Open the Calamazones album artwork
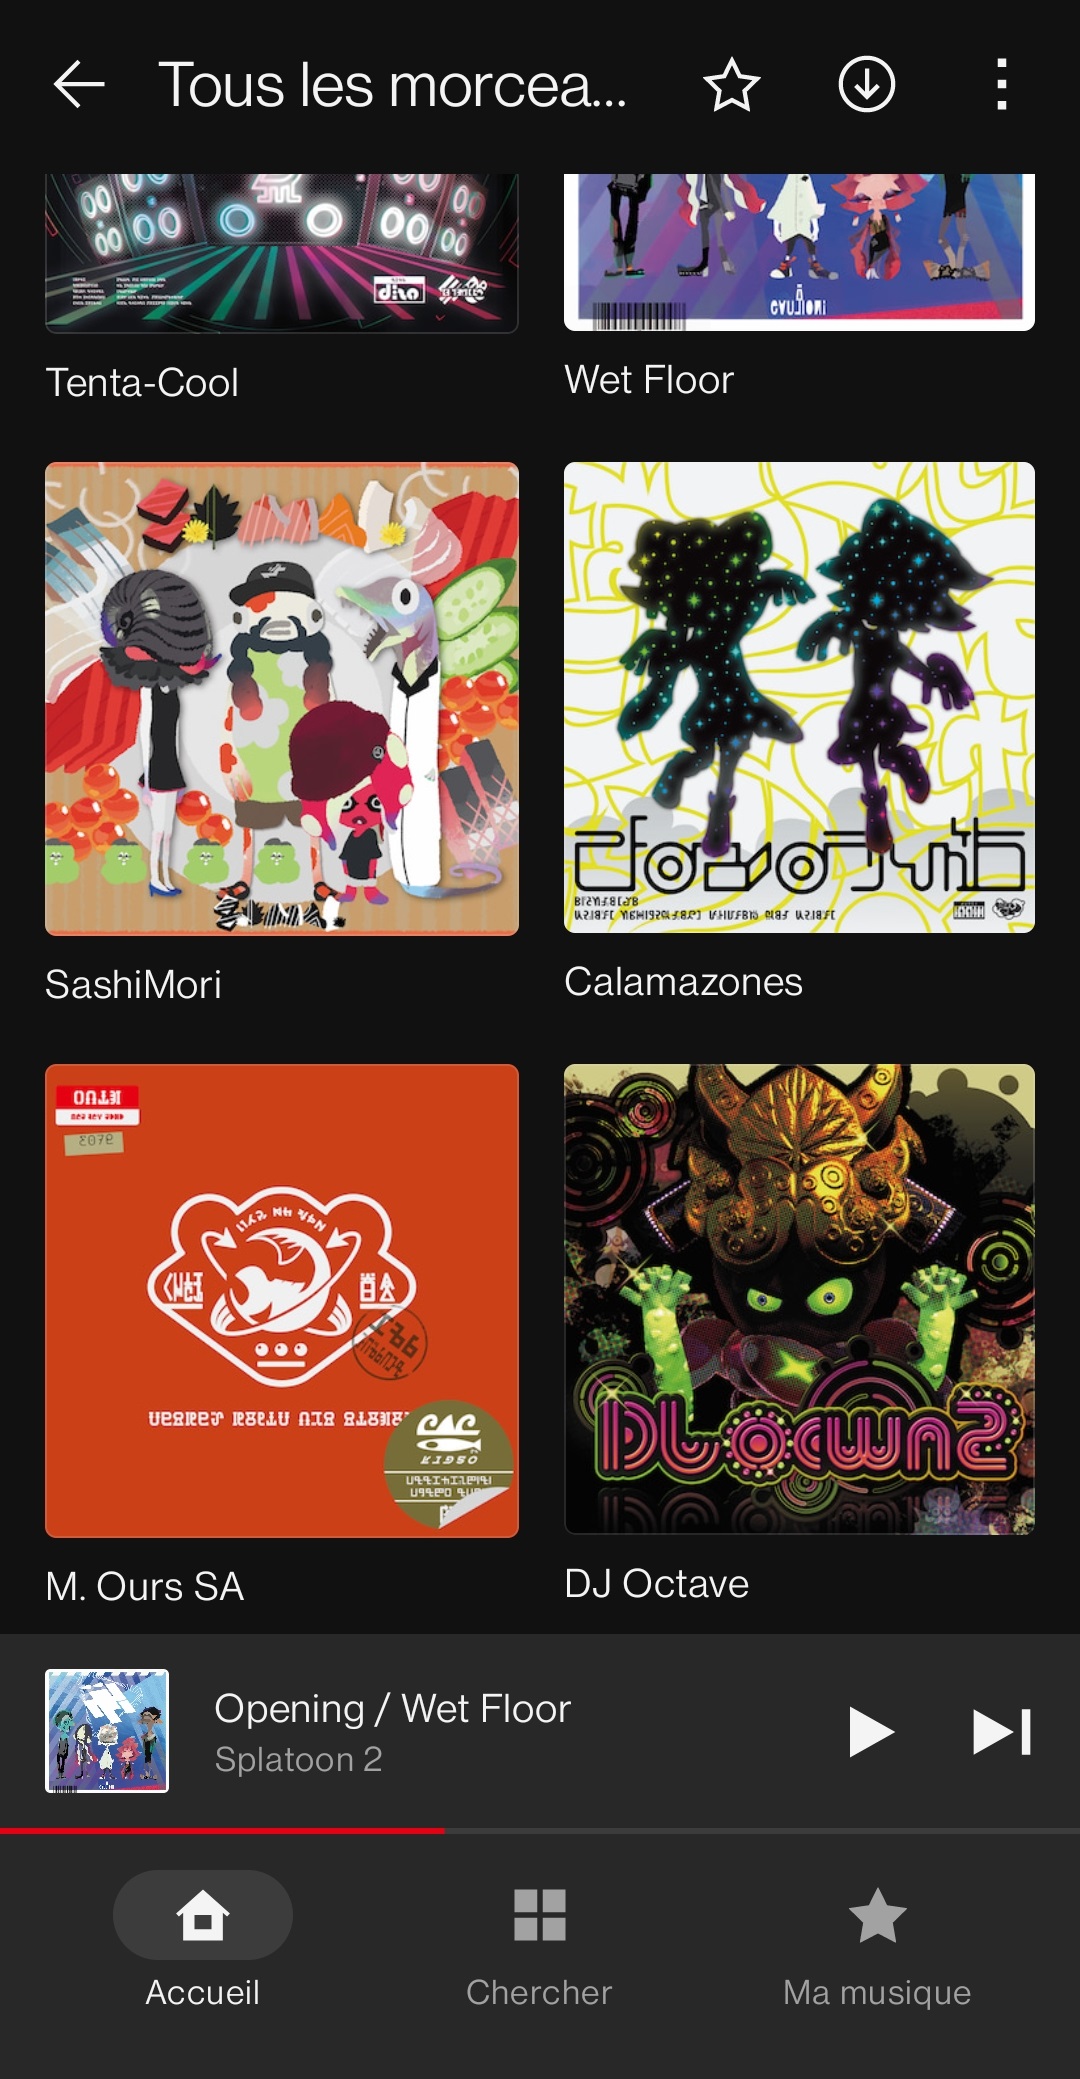 click(x=799, y=697)
